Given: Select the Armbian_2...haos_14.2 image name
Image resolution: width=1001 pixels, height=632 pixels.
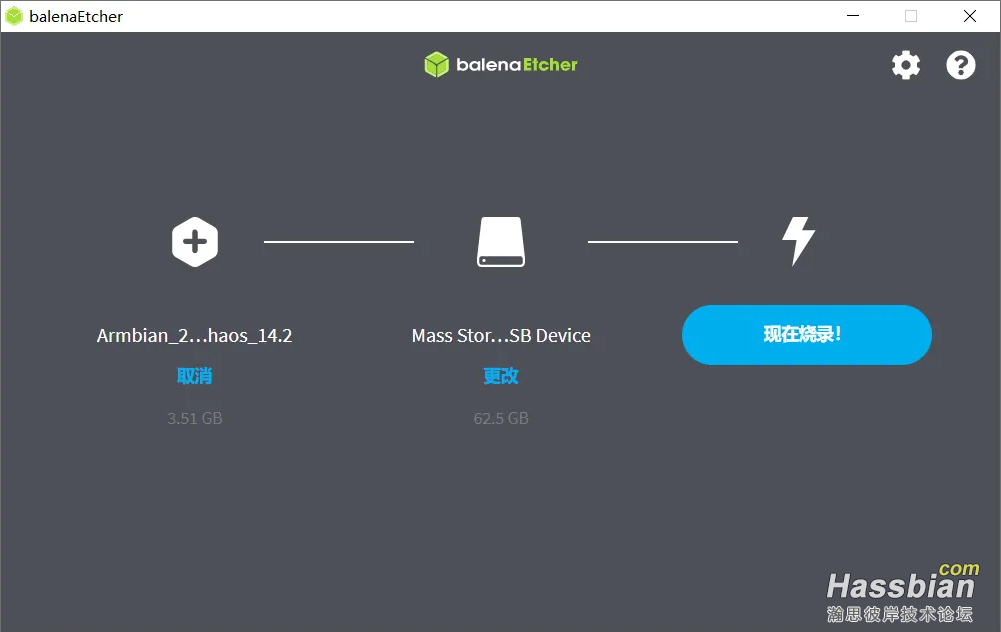Looking at the screenshot, I should coord(195,336).
